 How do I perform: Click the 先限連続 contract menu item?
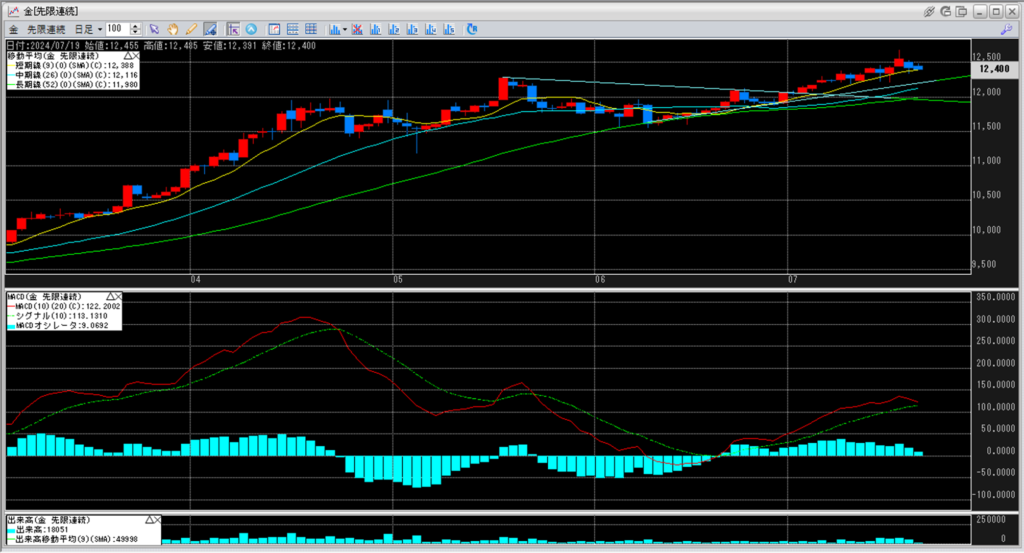(x=48, y=28)
